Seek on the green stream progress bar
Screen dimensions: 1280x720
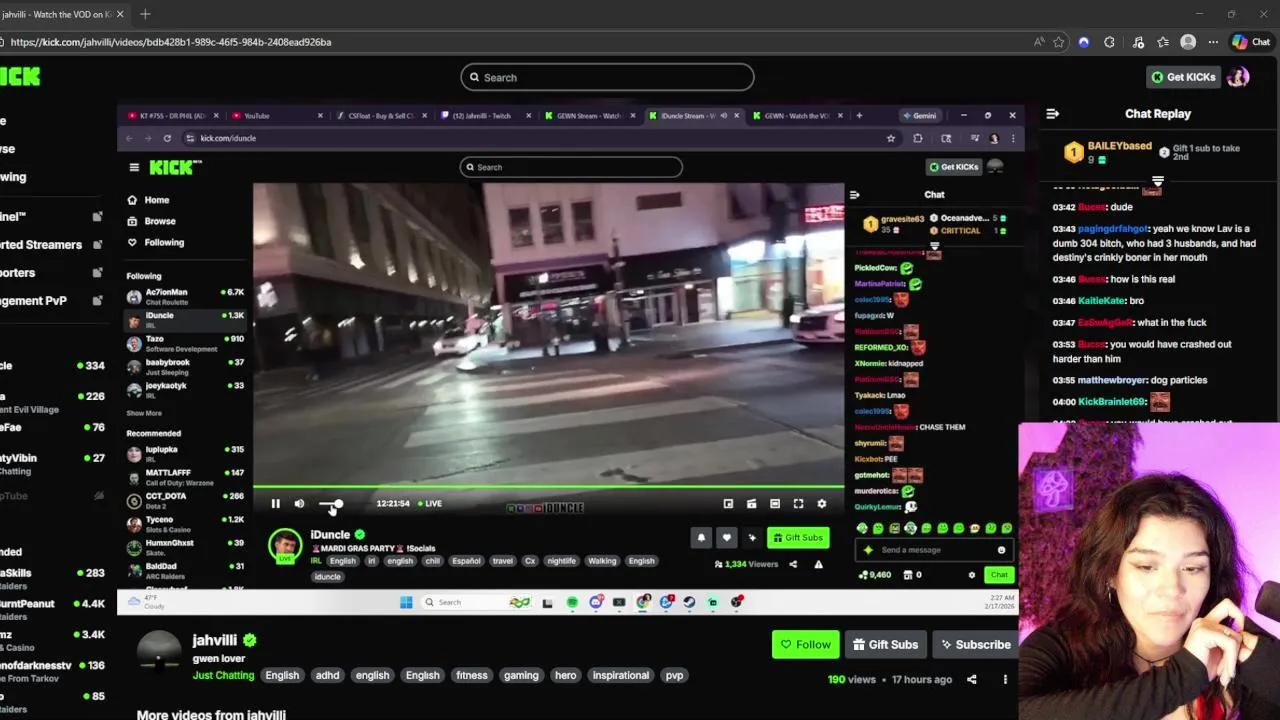click(x=548, y=487)
